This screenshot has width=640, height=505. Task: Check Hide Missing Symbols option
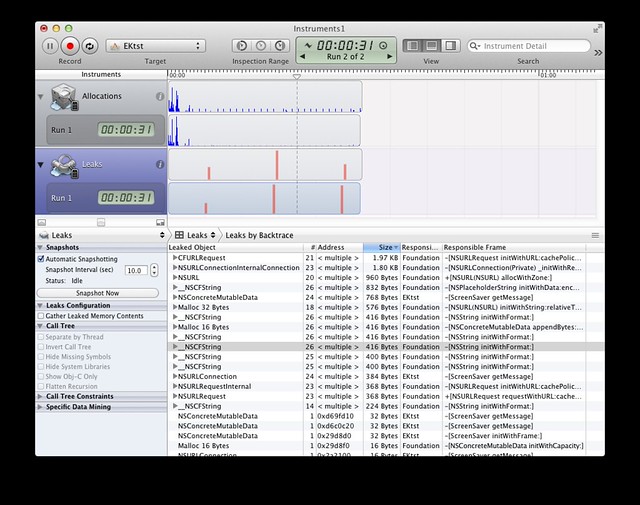pyautogui.click(x=41, y=356)
